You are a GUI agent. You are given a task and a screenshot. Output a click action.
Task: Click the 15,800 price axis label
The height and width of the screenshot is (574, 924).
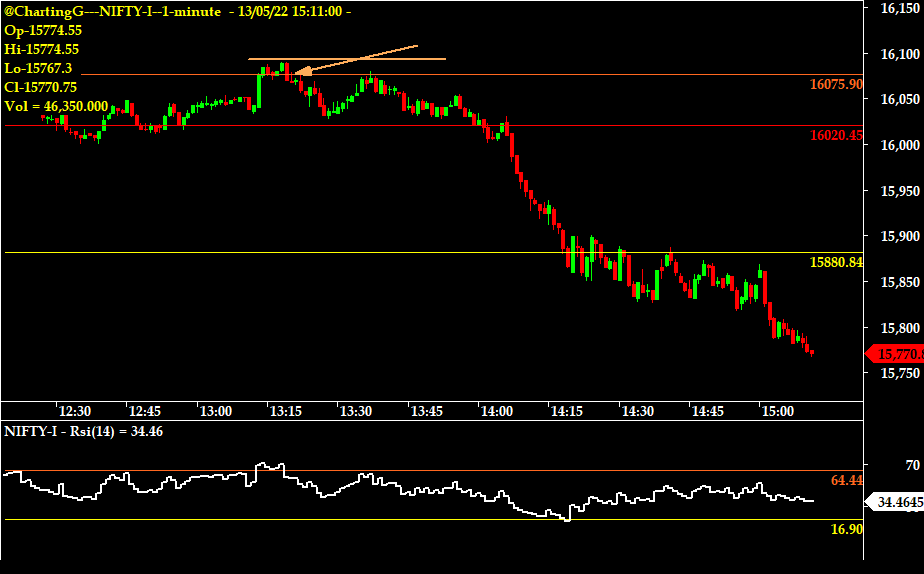coord(900,328)
